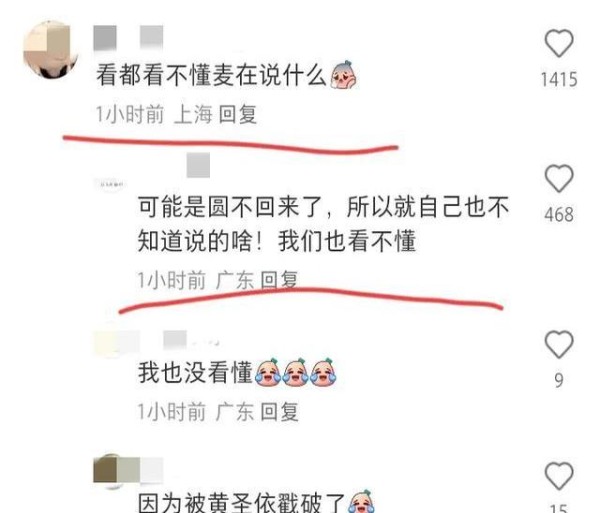Click 回复 under the 可能是圆不回来了 comment

point(279,280)
